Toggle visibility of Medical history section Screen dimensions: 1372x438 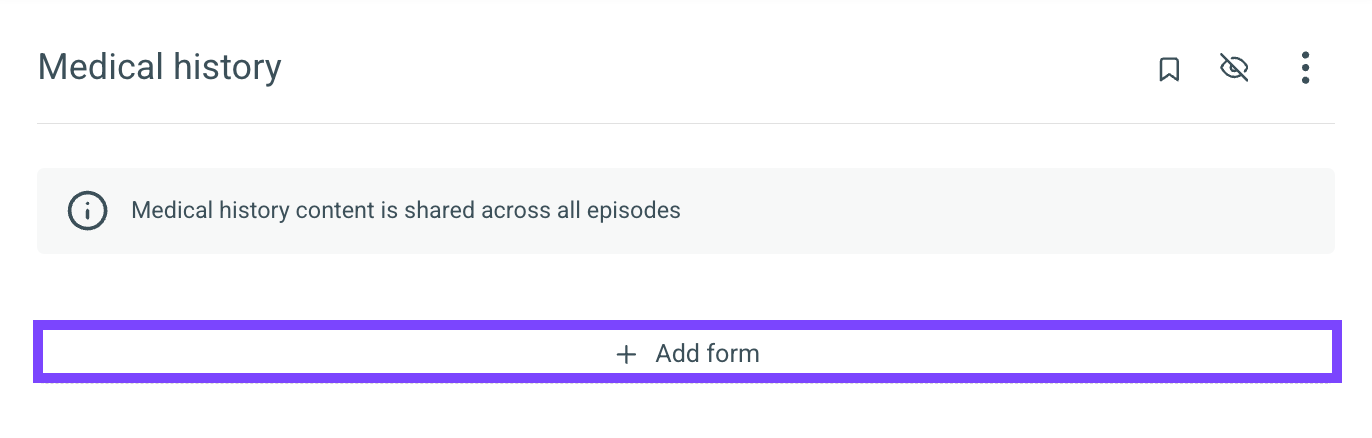[x=1235, y=68]
